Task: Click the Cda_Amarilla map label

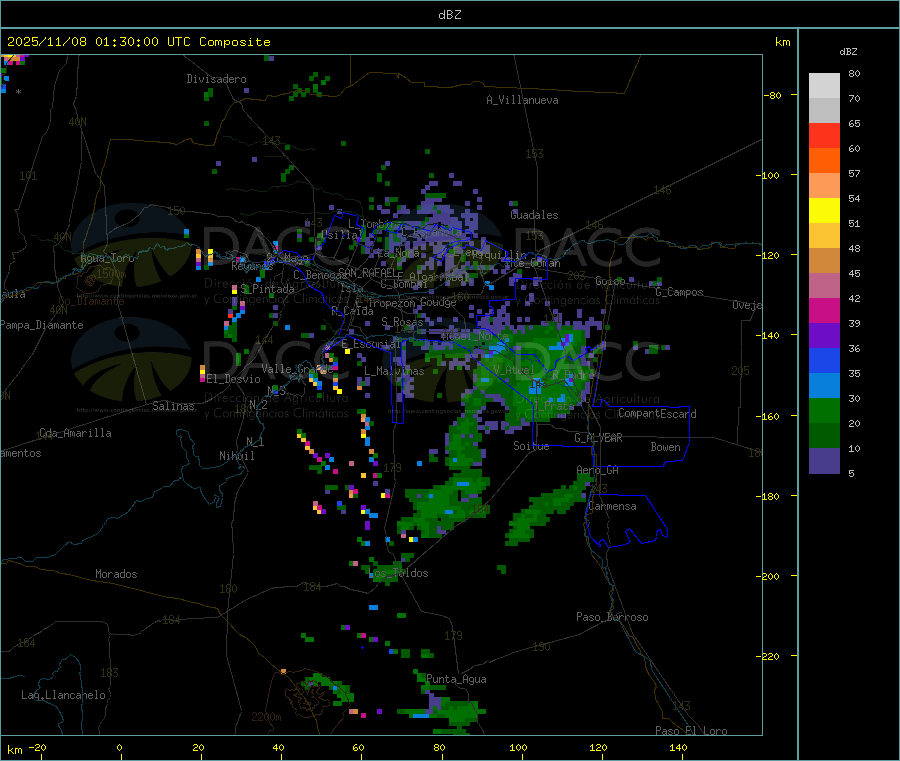Action: click(75, 433)
